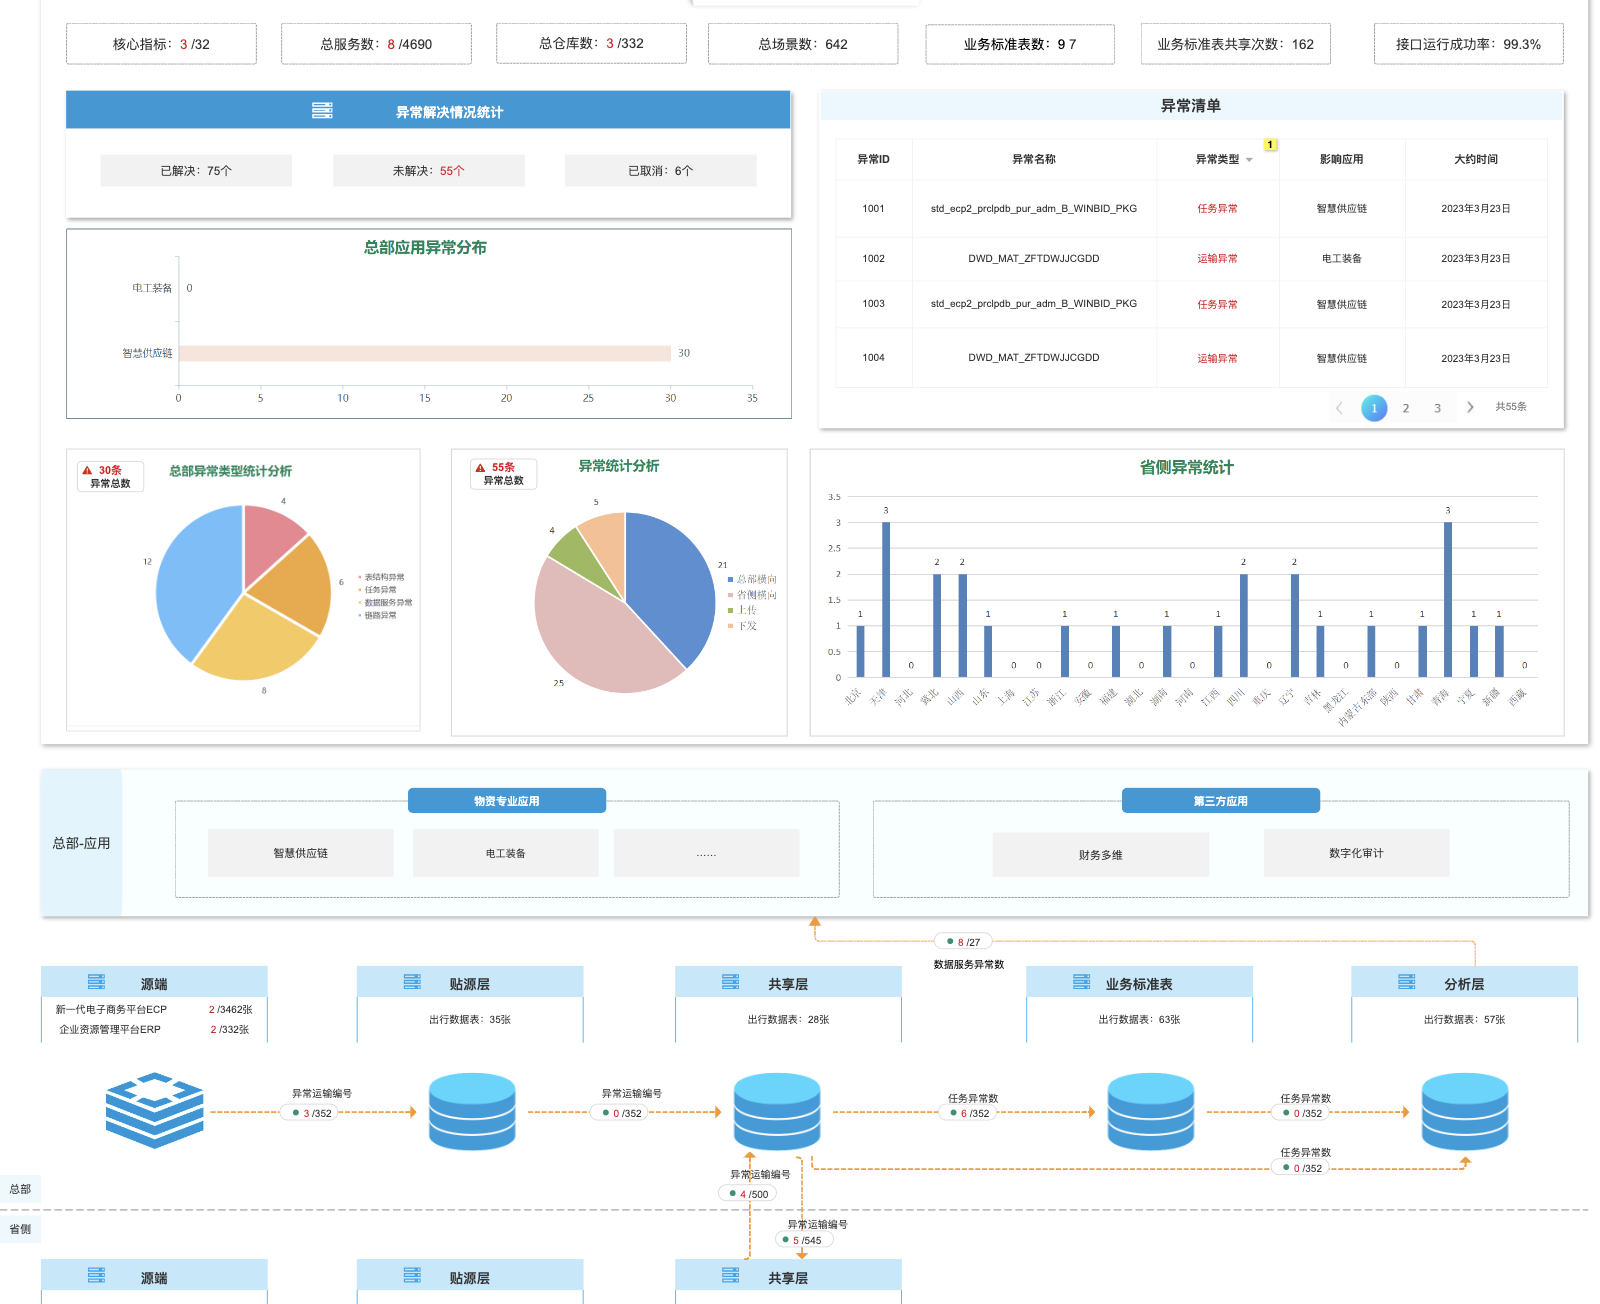Click the 已解决: 75个 box
Screen dimensions: 1600x1304
(x=196, y=171)
